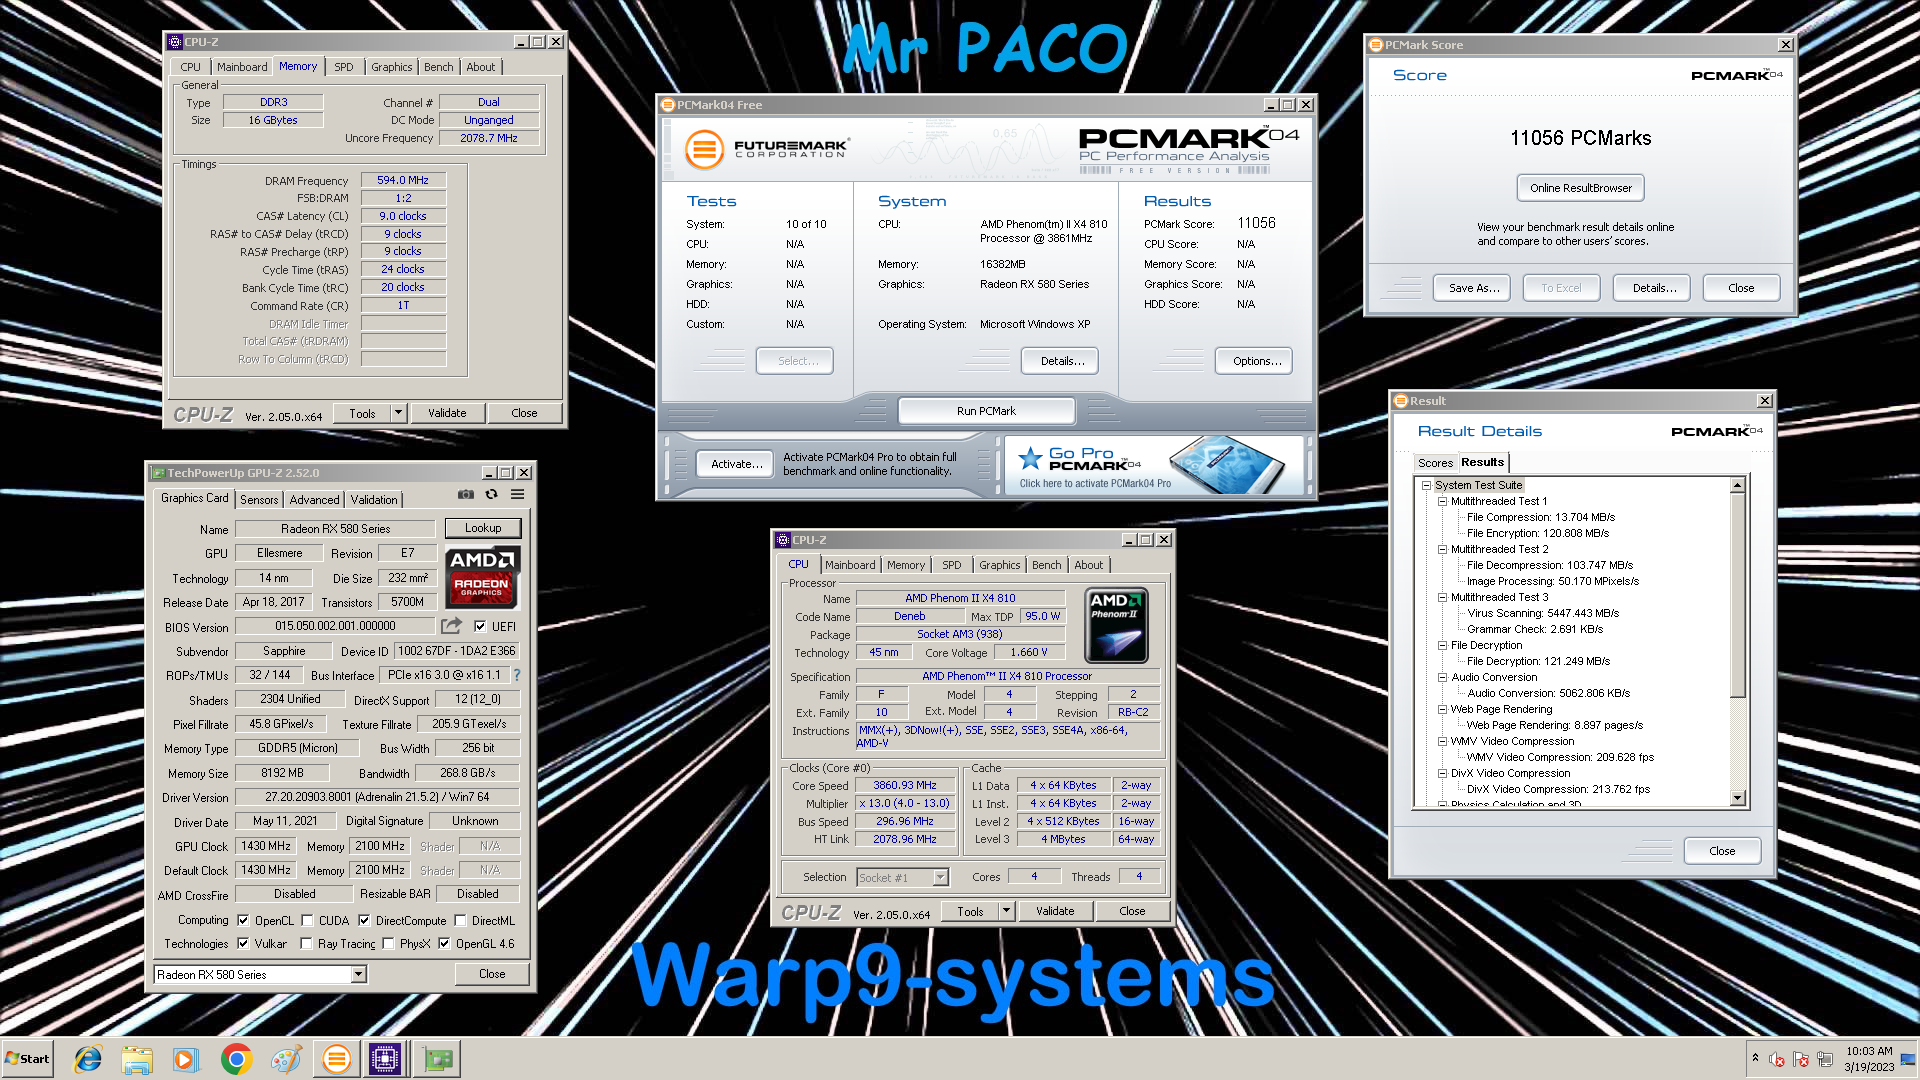Open the Advanced tab in GPU-Z
Image resolution: width=1920 pixels, height=1080 pixels.
click(x=314, y=499)
